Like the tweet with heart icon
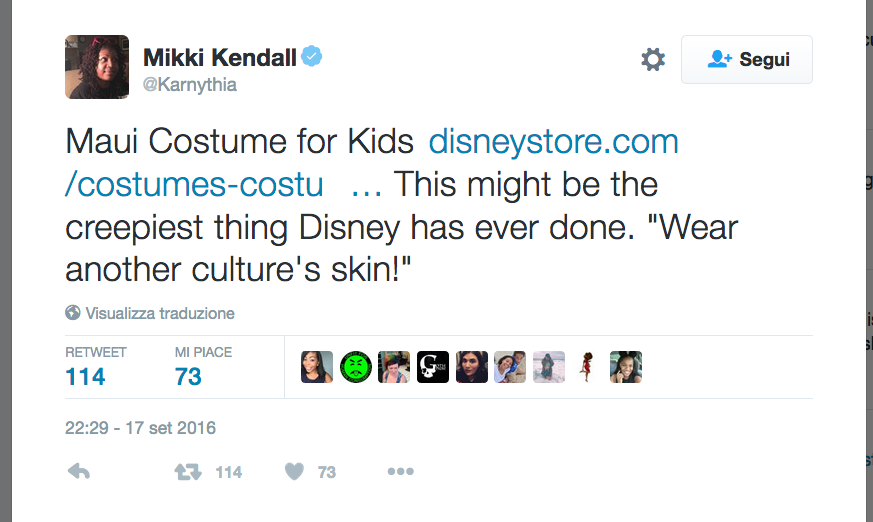The height and width of the screenshot is (522, 873). (293, 472)
